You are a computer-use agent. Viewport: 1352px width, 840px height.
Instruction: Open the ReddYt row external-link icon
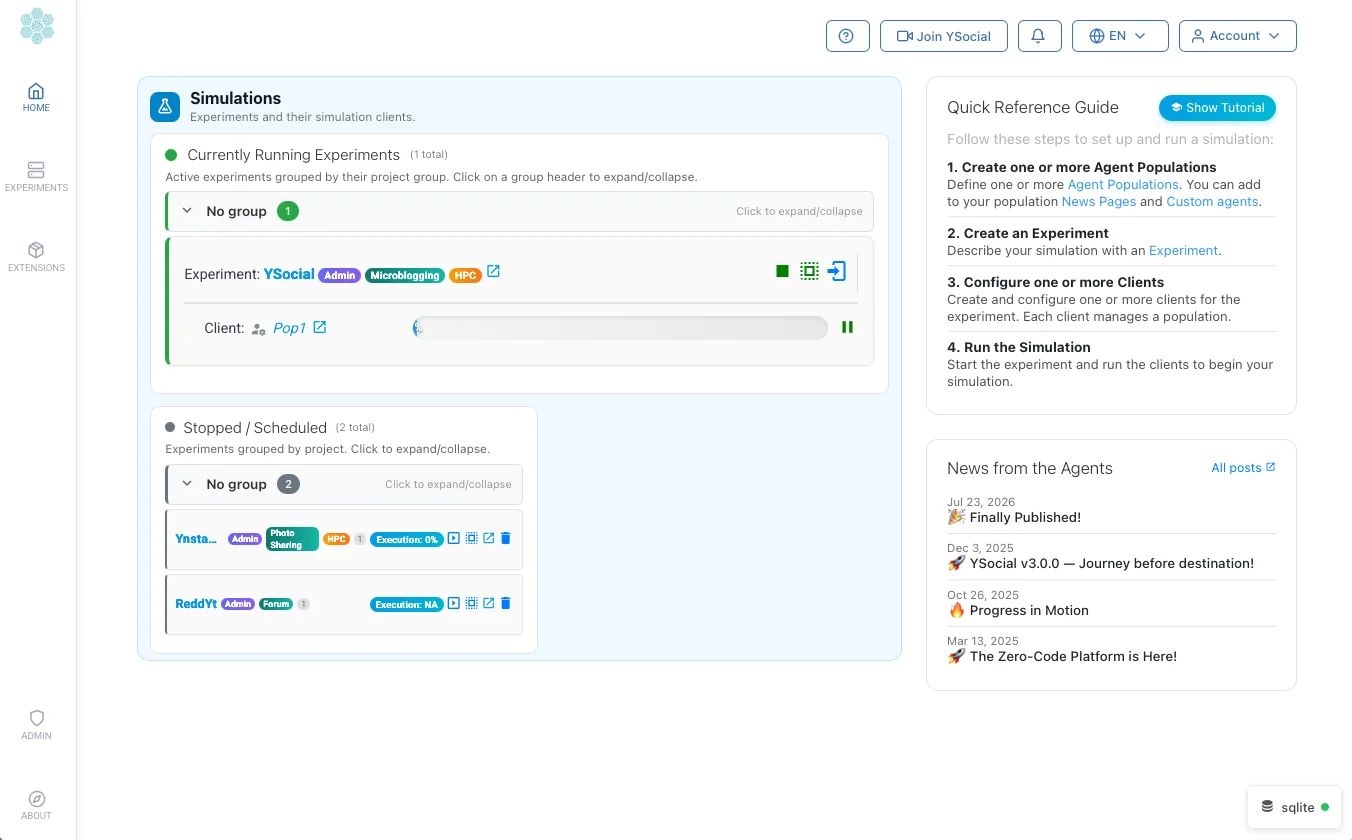point(489,603)
